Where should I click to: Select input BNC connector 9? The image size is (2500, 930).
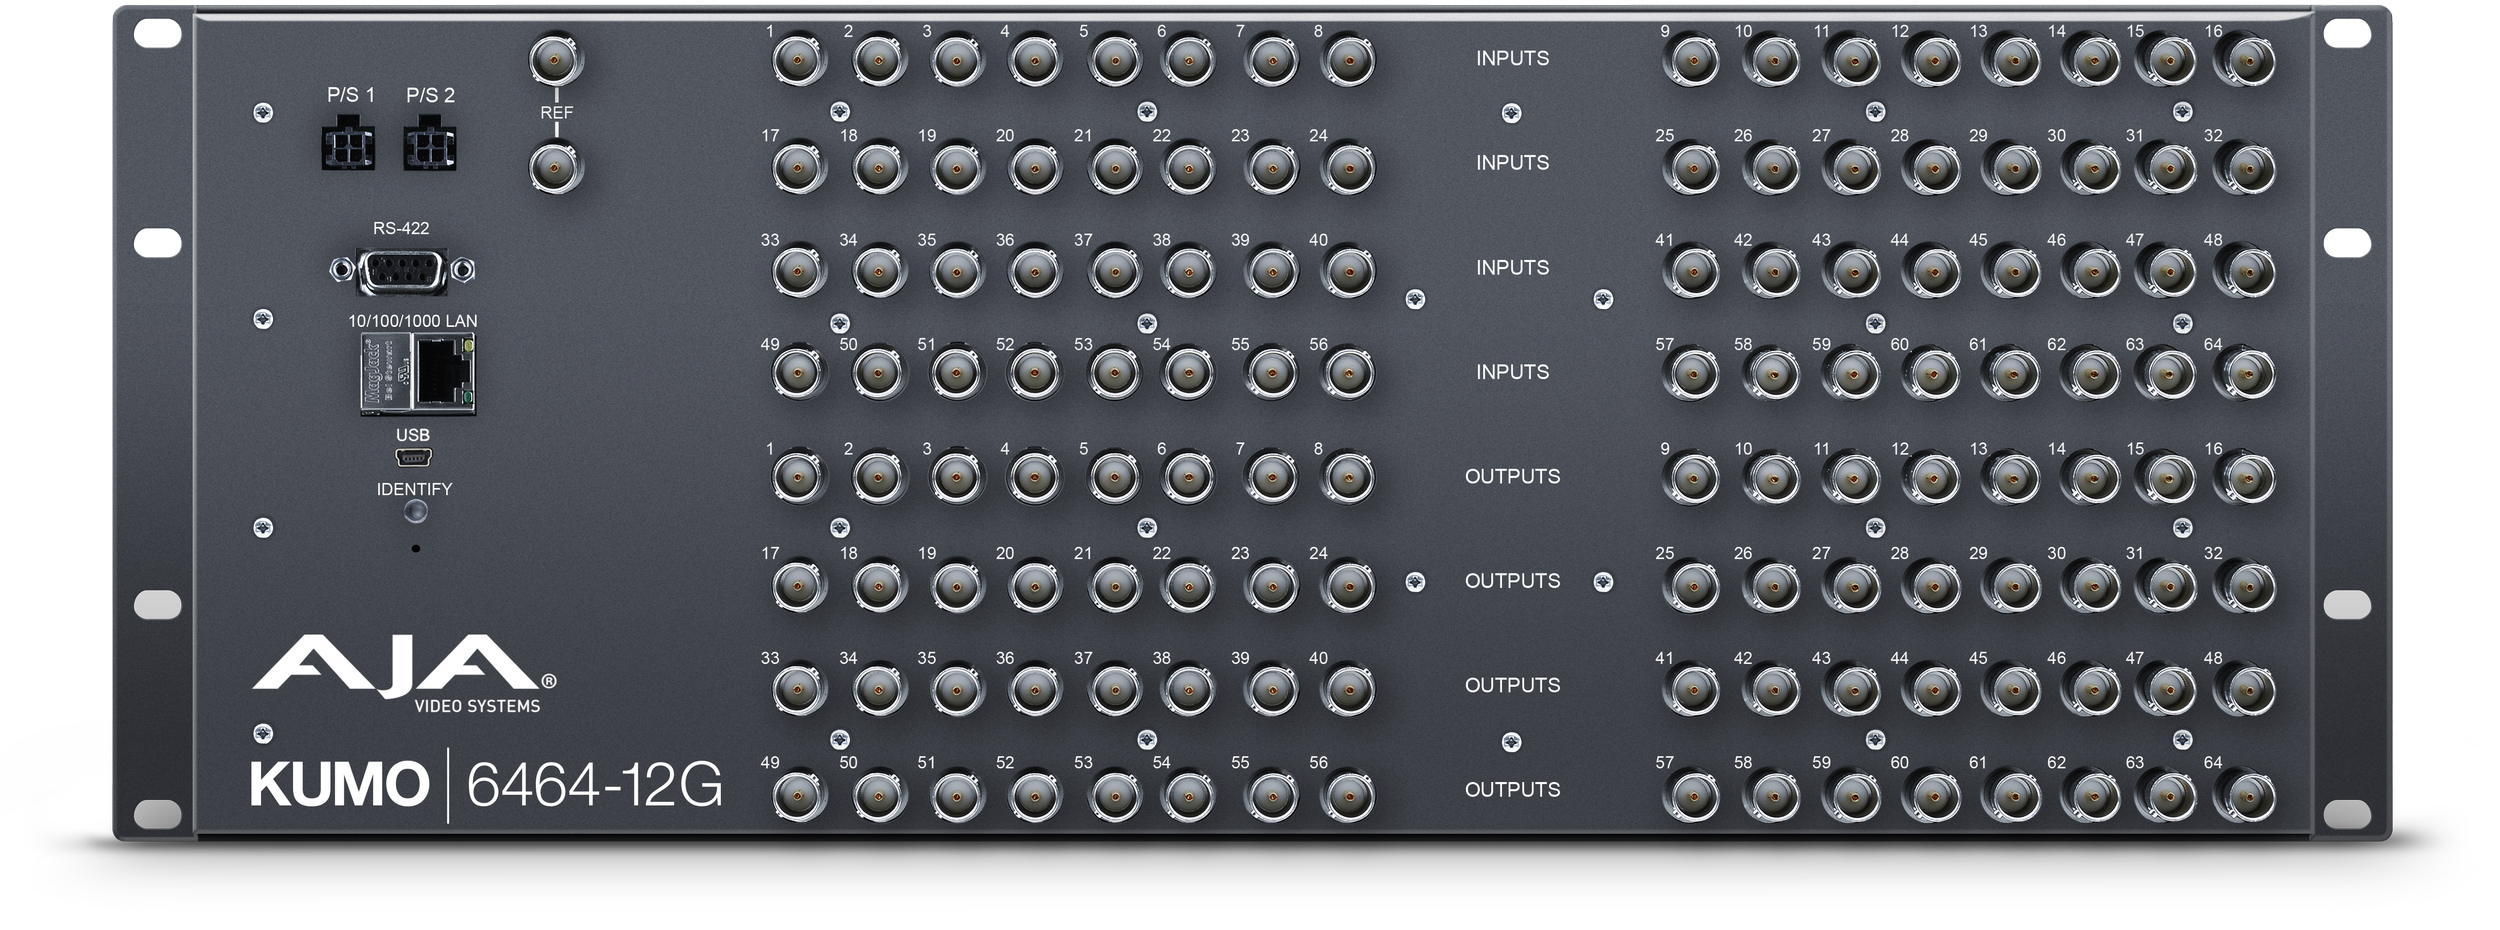[1693, 62]
